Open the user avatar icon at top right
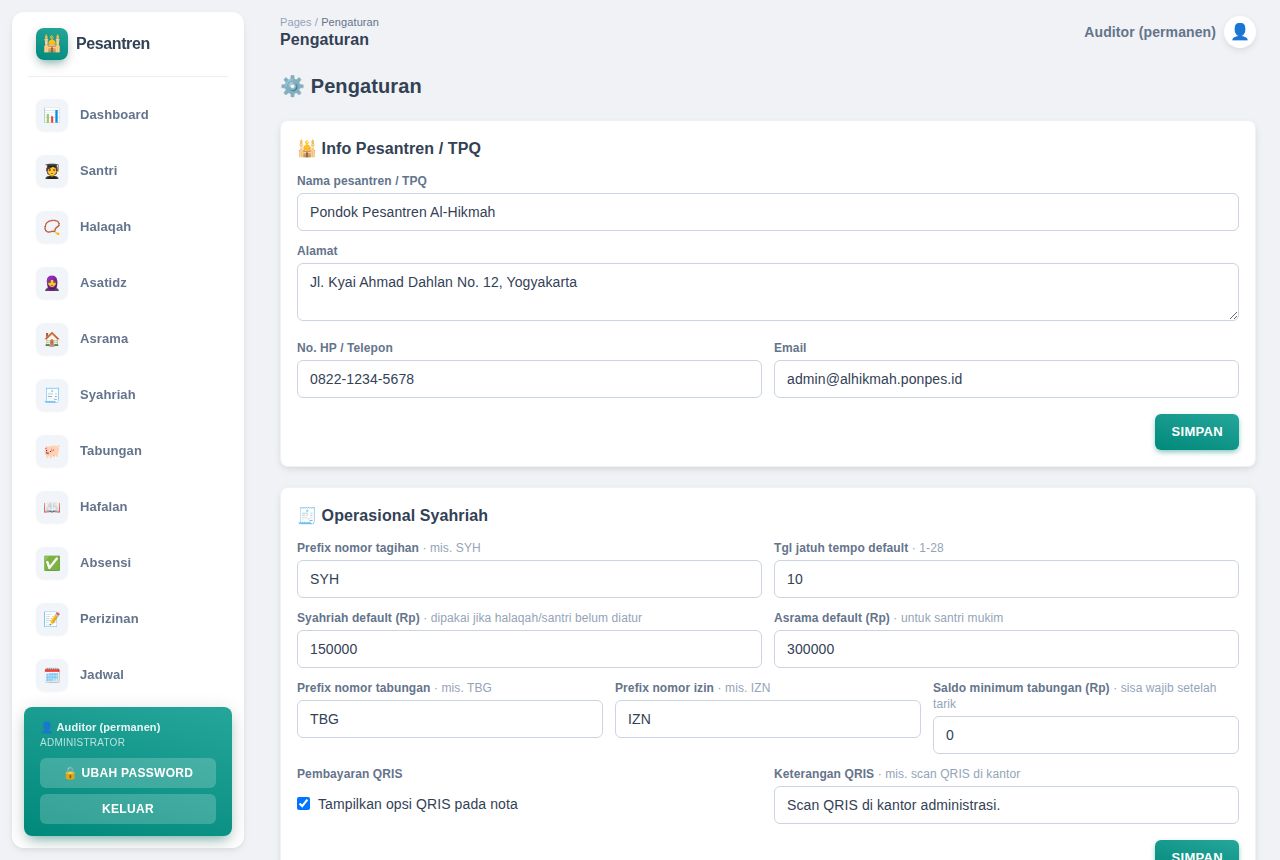This screenshot has height=860, width=1280. (1240, 32)
